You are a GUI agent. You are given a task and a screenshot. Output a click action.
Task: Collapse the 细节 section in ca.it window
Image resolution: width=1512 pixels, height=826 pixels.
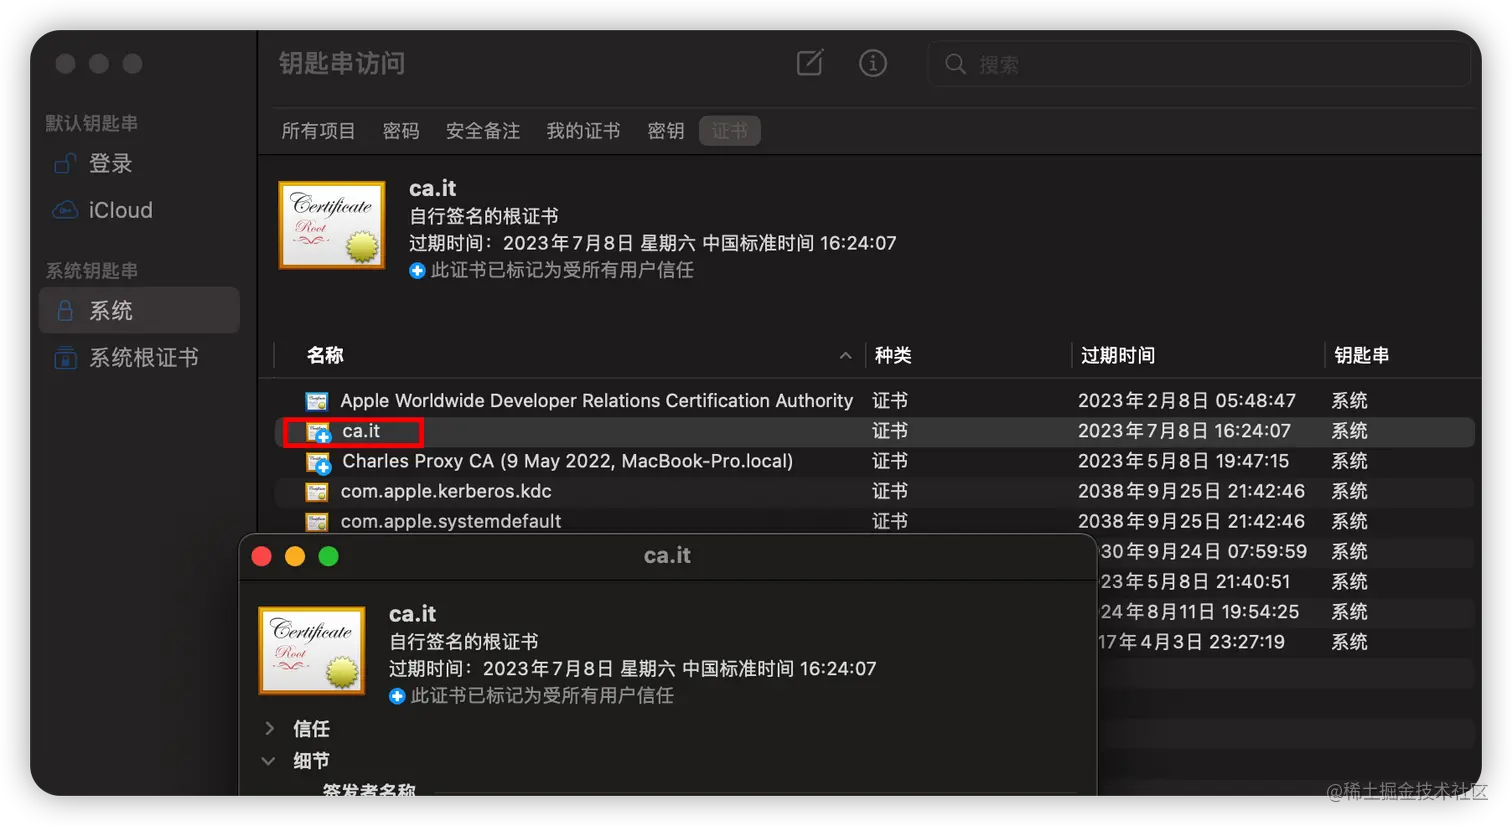point(268,761)
